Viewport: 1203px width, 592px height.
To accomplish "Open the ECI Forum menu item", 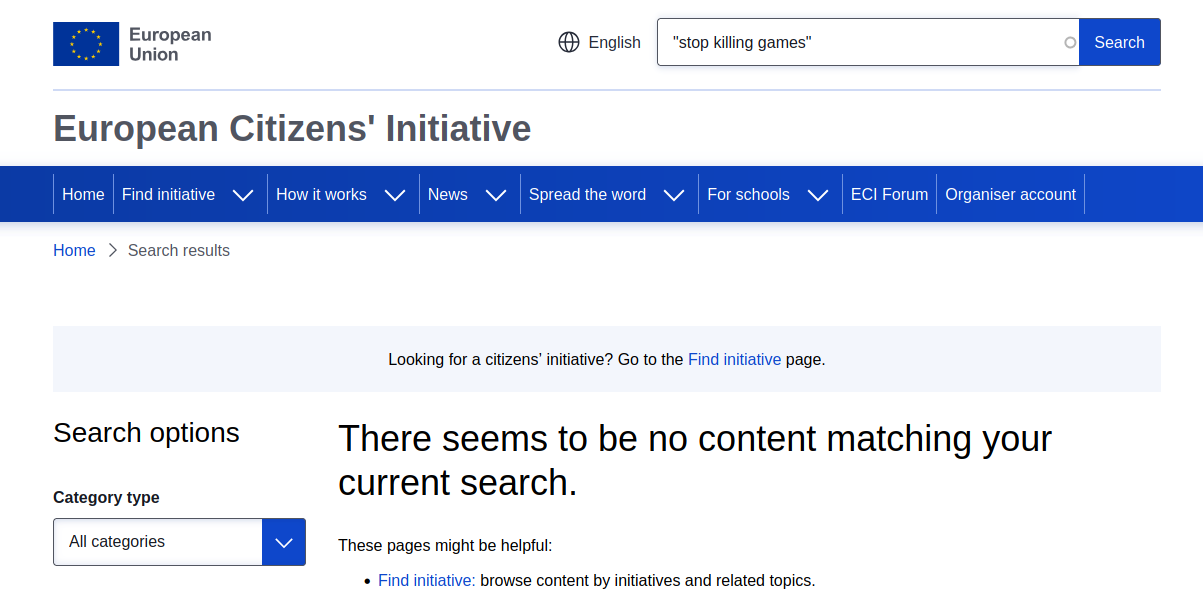I will click(x=889, y=195).
